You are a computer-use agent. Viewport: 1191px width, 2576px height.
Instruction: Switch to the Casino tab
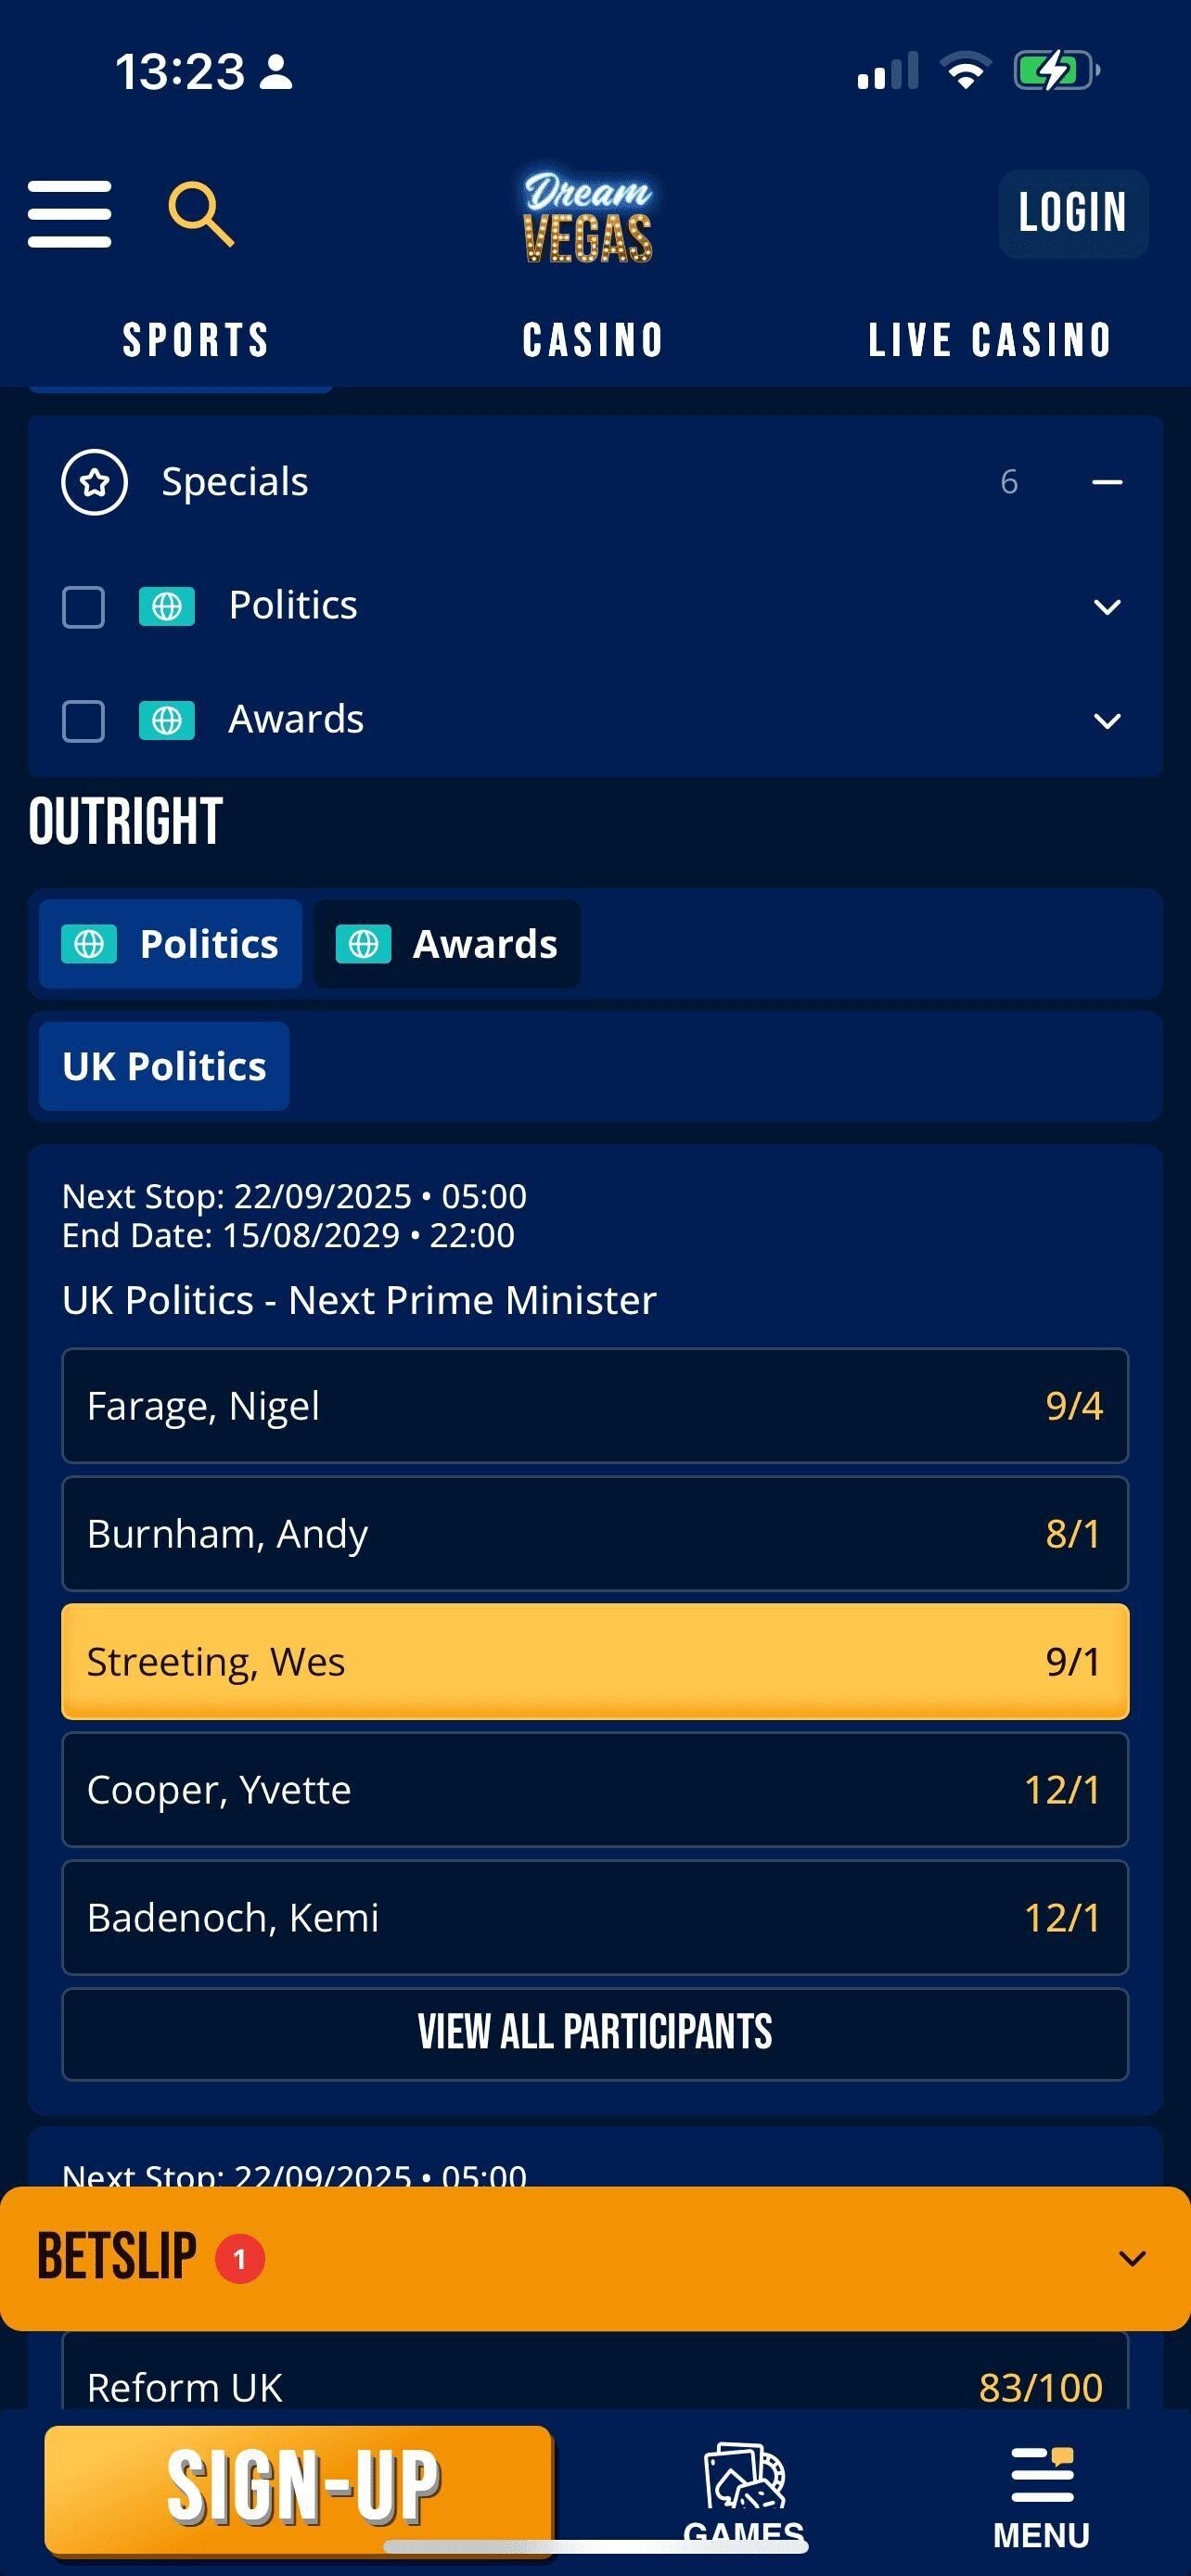[x=593, y=341]
